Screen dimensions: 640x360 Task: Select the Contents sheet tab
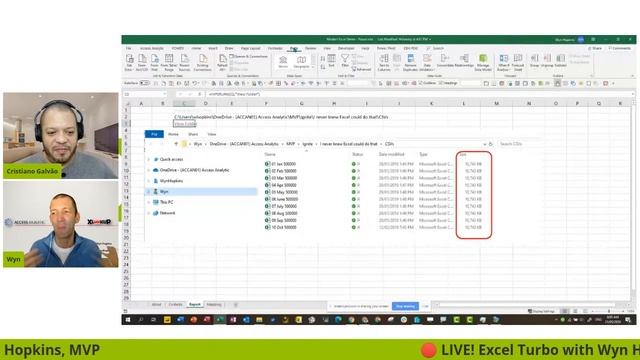click(176, 304)
